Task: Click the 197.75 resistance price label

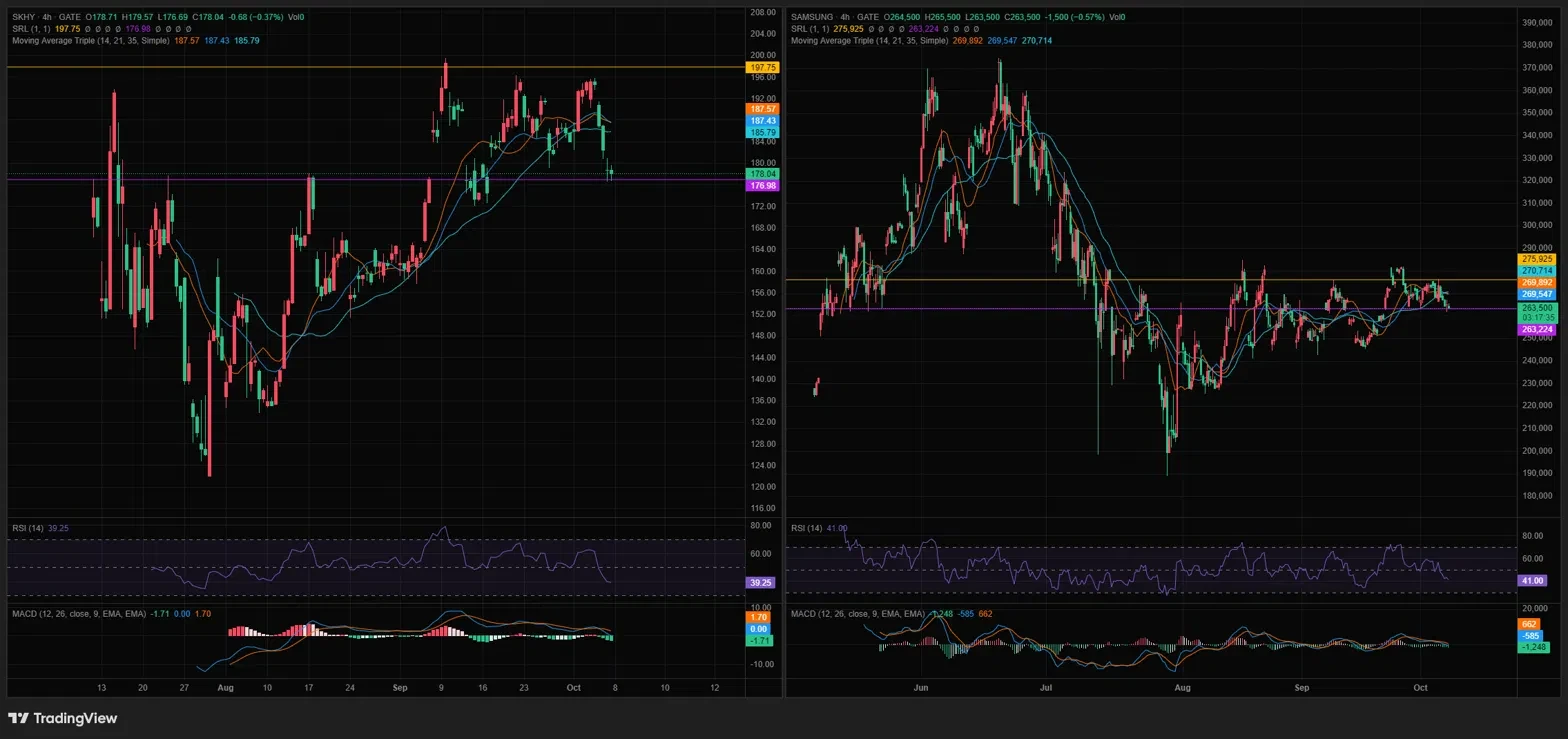Action: pyautogui.click(x=763, y=67)
